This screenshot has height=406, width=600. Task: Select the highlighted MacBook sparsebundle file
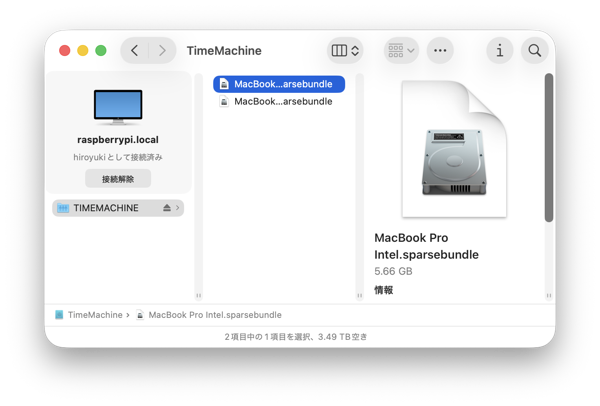[x=279, y=84]
